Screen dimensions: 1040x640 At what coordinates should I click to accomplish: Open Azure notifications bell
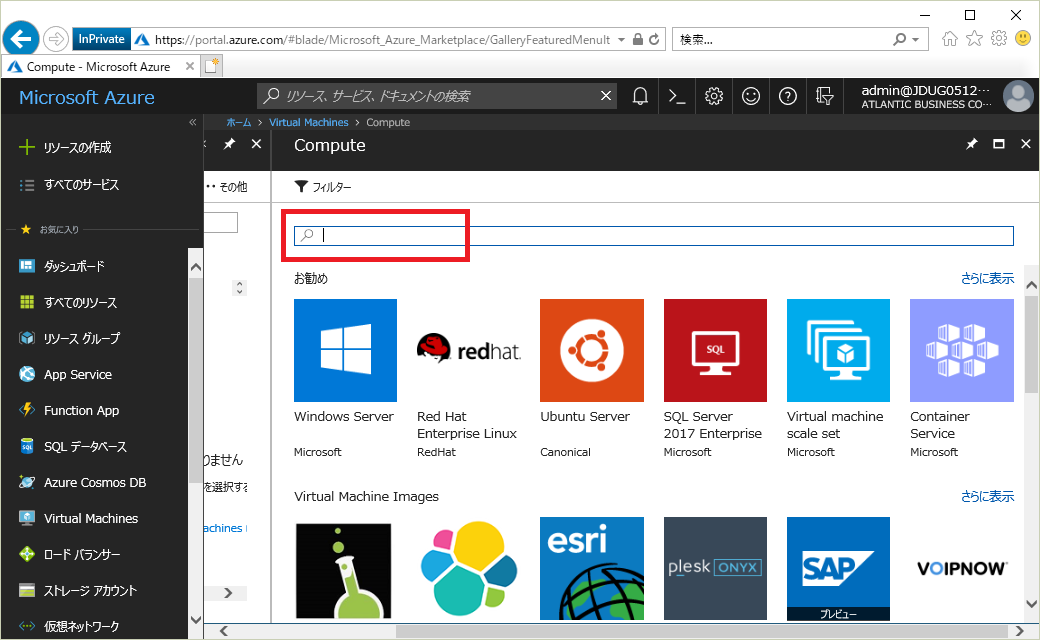640,97
